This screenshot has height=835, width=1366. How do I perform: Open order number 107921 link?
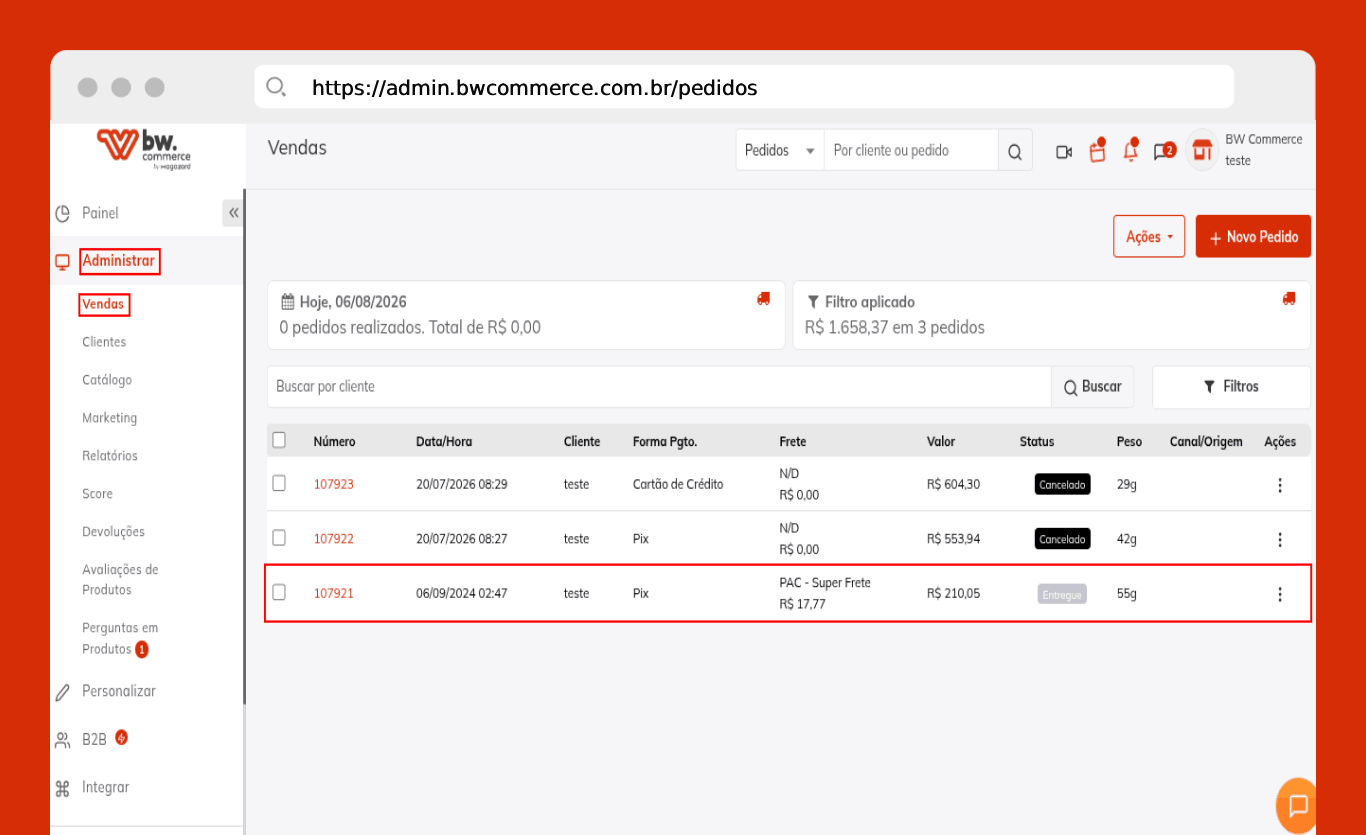(x=334, y=593)
